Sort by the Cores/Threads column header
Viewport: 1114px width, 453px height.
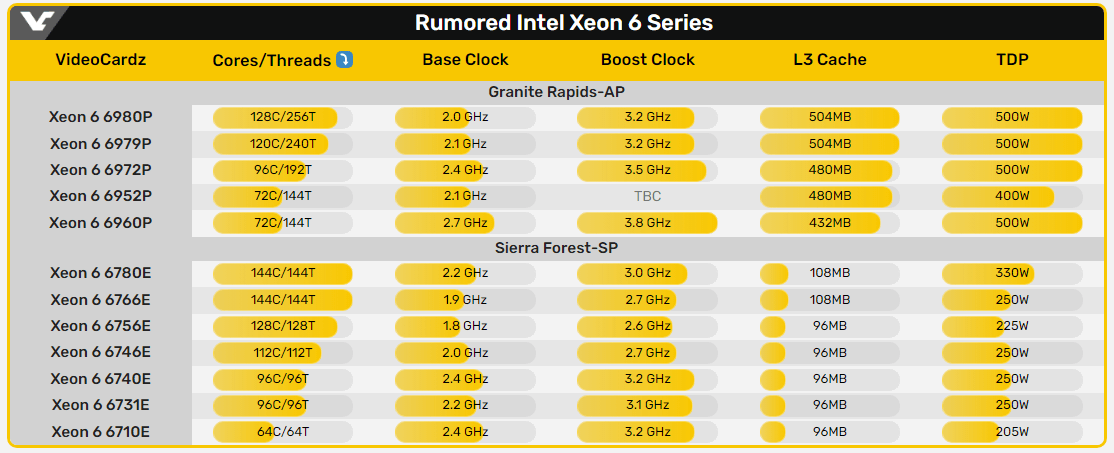(x=271, y=60)
